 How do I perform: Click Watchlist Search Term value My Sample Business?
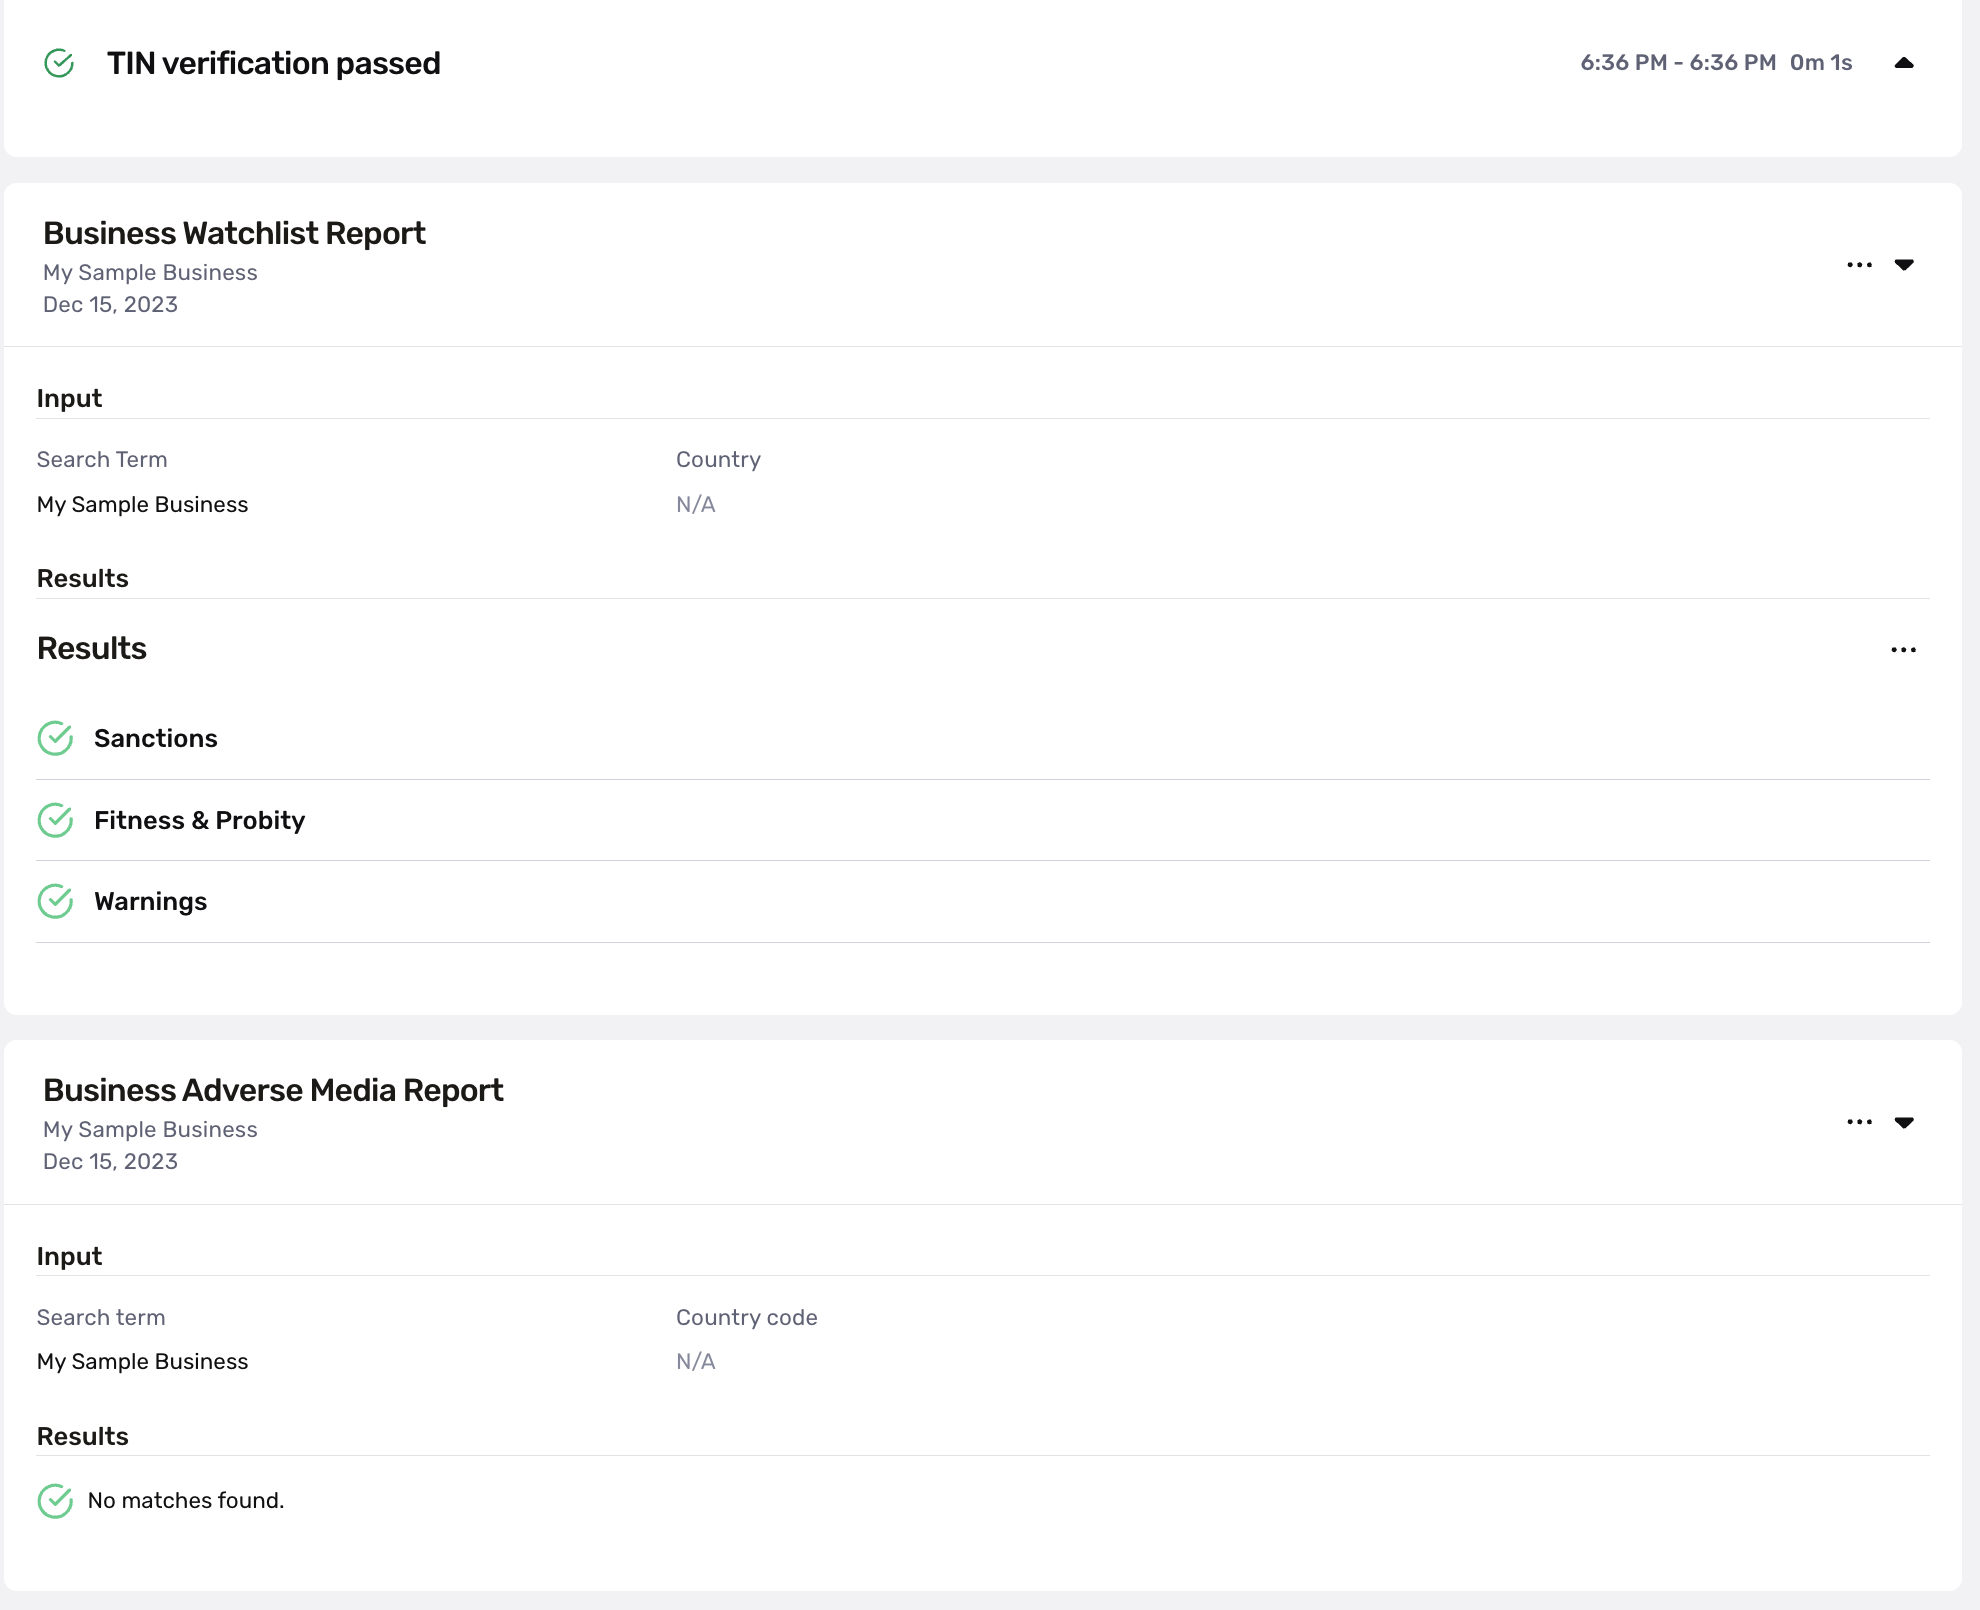point(142,504)
